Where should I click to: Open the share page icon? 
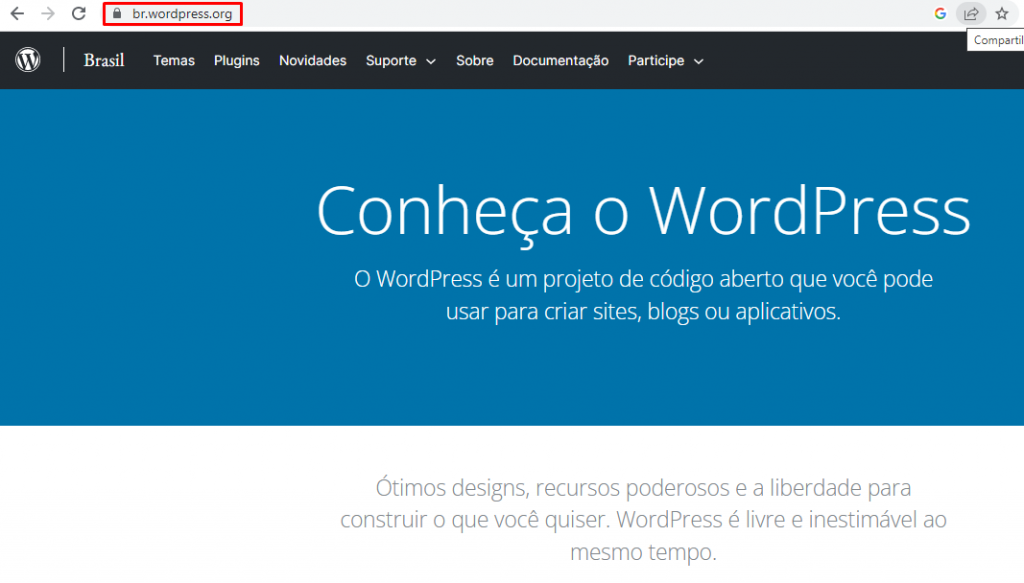click(x=971, y=14)
